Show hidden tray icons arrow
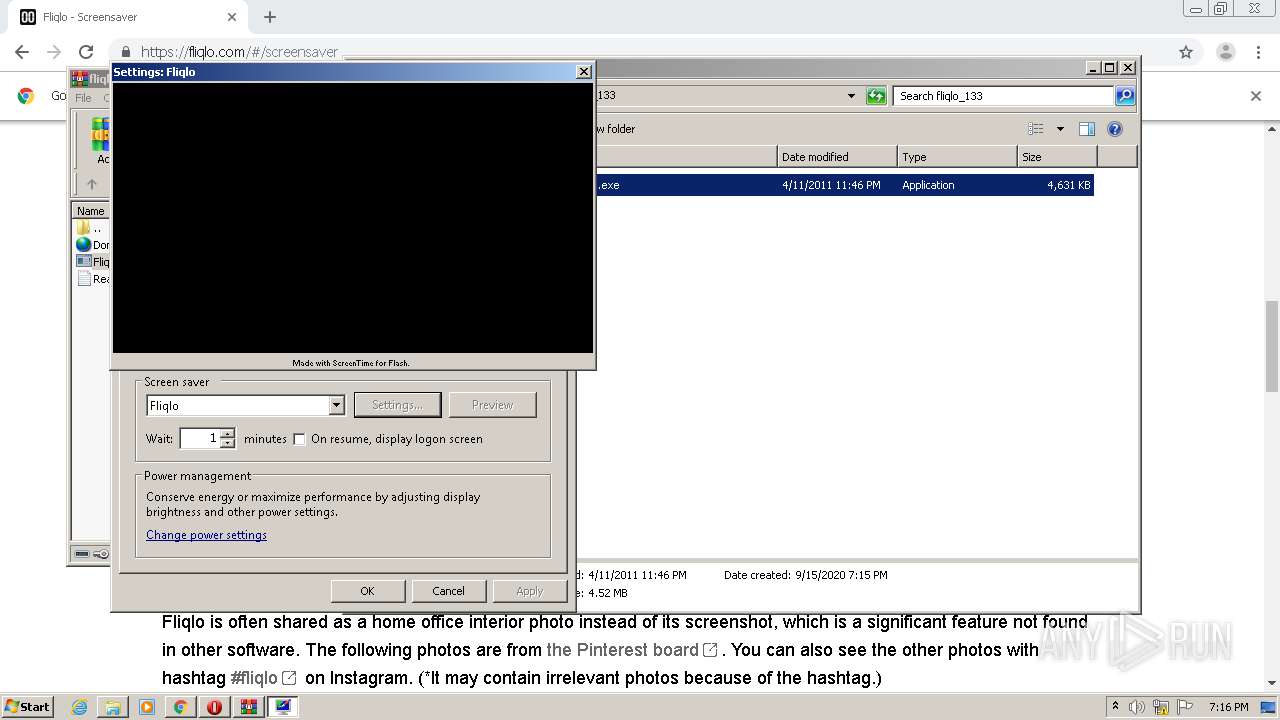1280x720 pixels. 1115,707
